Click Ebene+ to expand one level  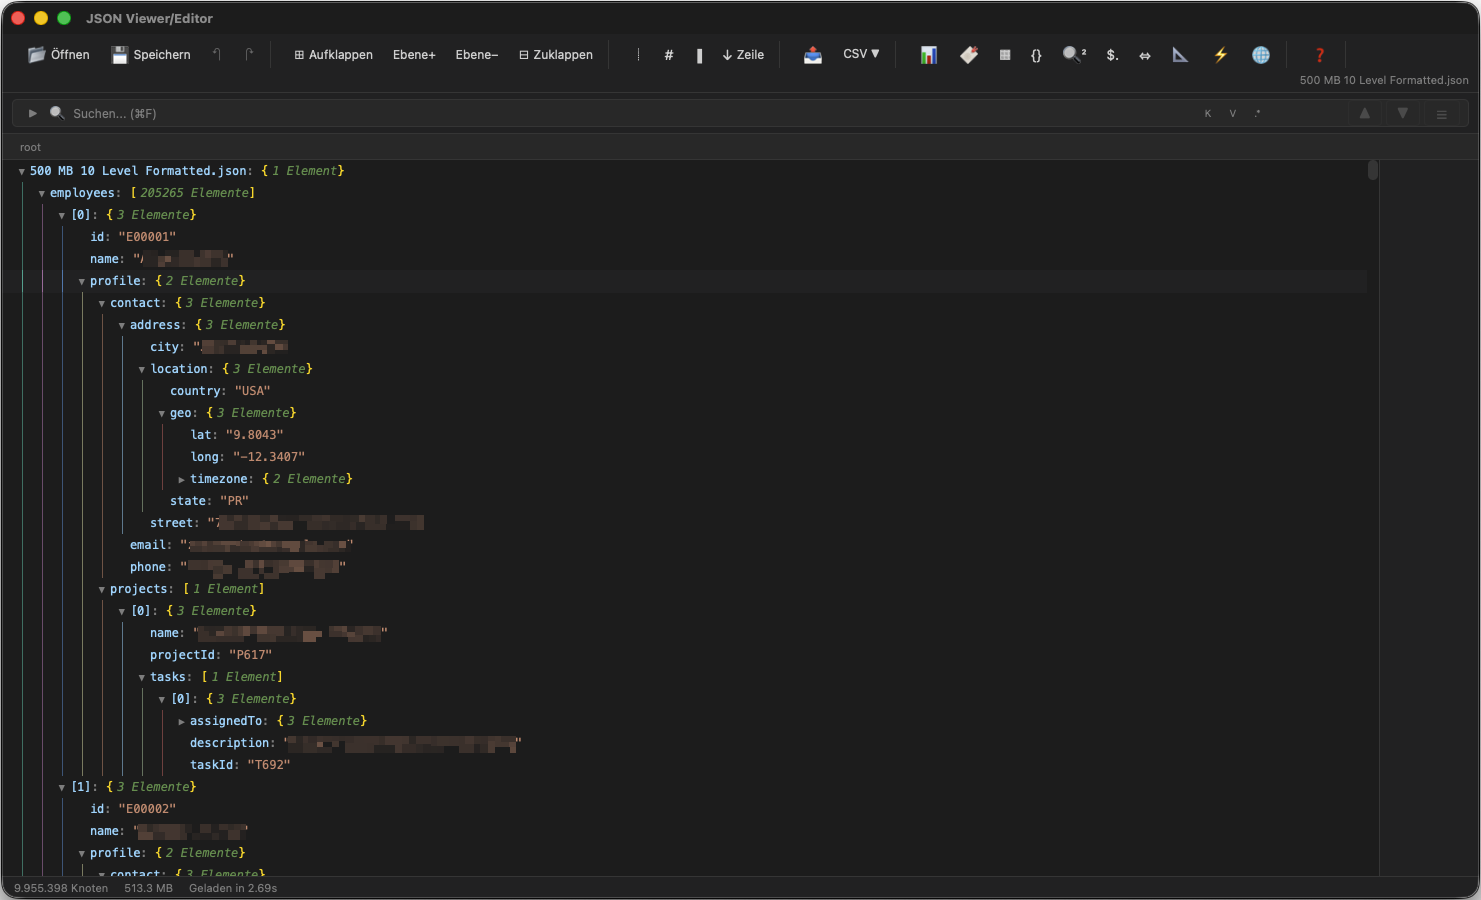pos(414,55)
